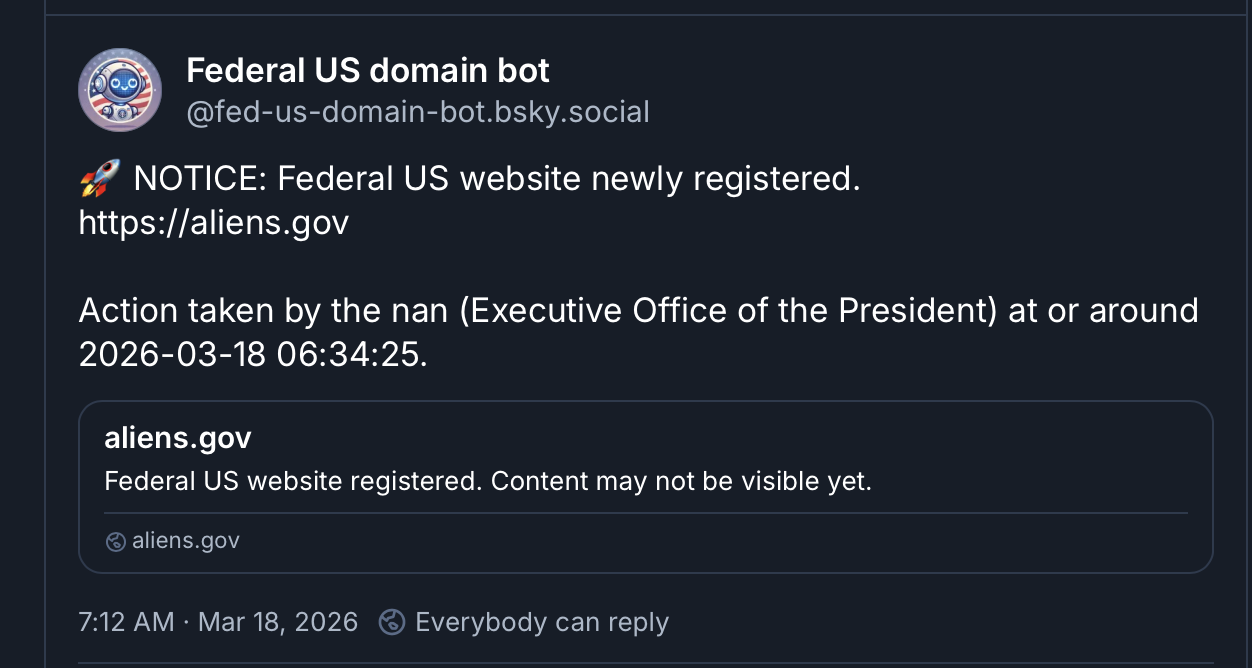Image resolution: width=1252 pixels, height=668 pixels.
Task: Click the rocket emoji before NOTICE
Action: coord(99,180)
